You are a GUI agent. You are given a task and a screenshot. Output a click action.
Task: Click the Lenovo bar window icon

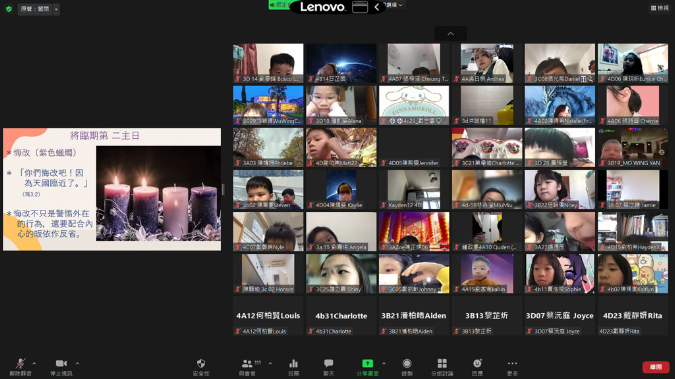360,7
